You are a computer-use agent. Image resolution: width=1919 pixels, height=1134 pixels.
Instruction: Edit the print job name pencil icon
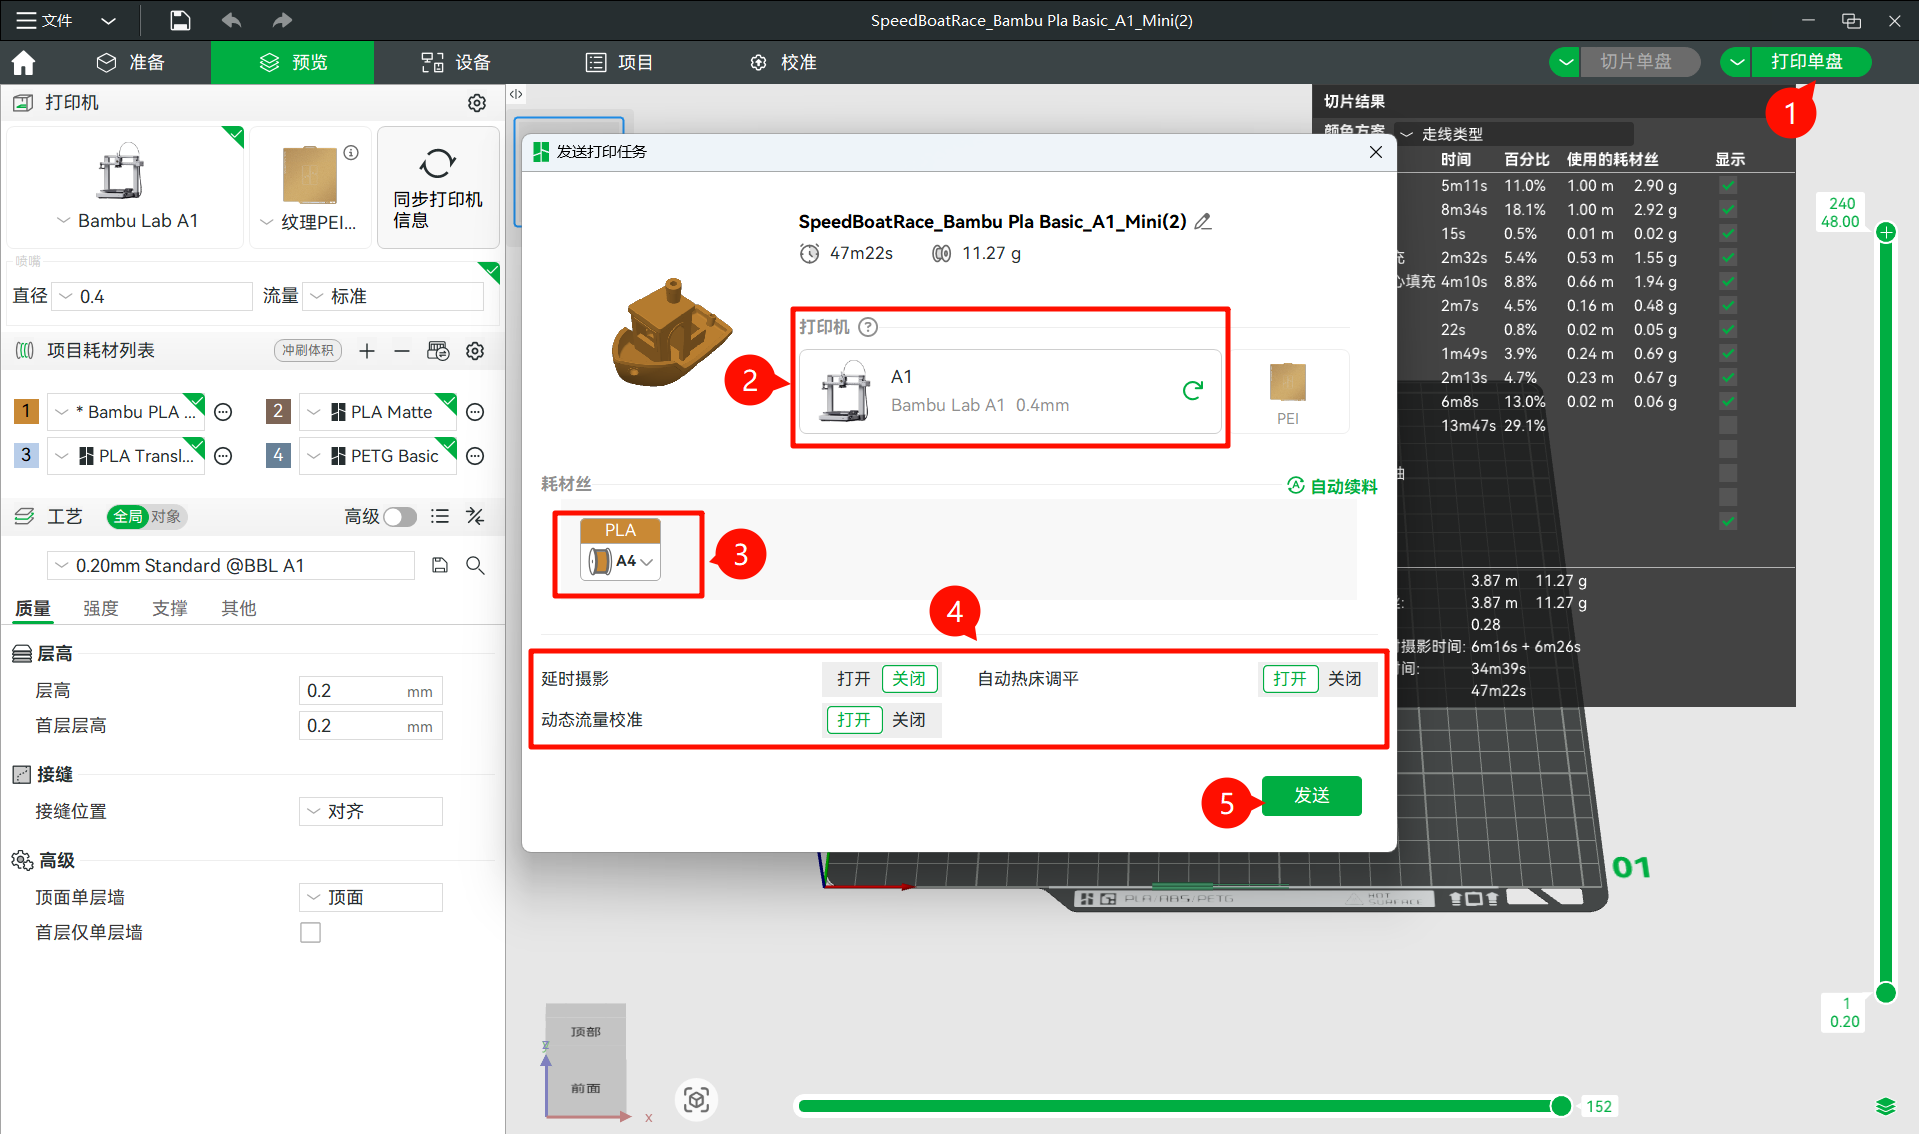tap(1203, 221)
